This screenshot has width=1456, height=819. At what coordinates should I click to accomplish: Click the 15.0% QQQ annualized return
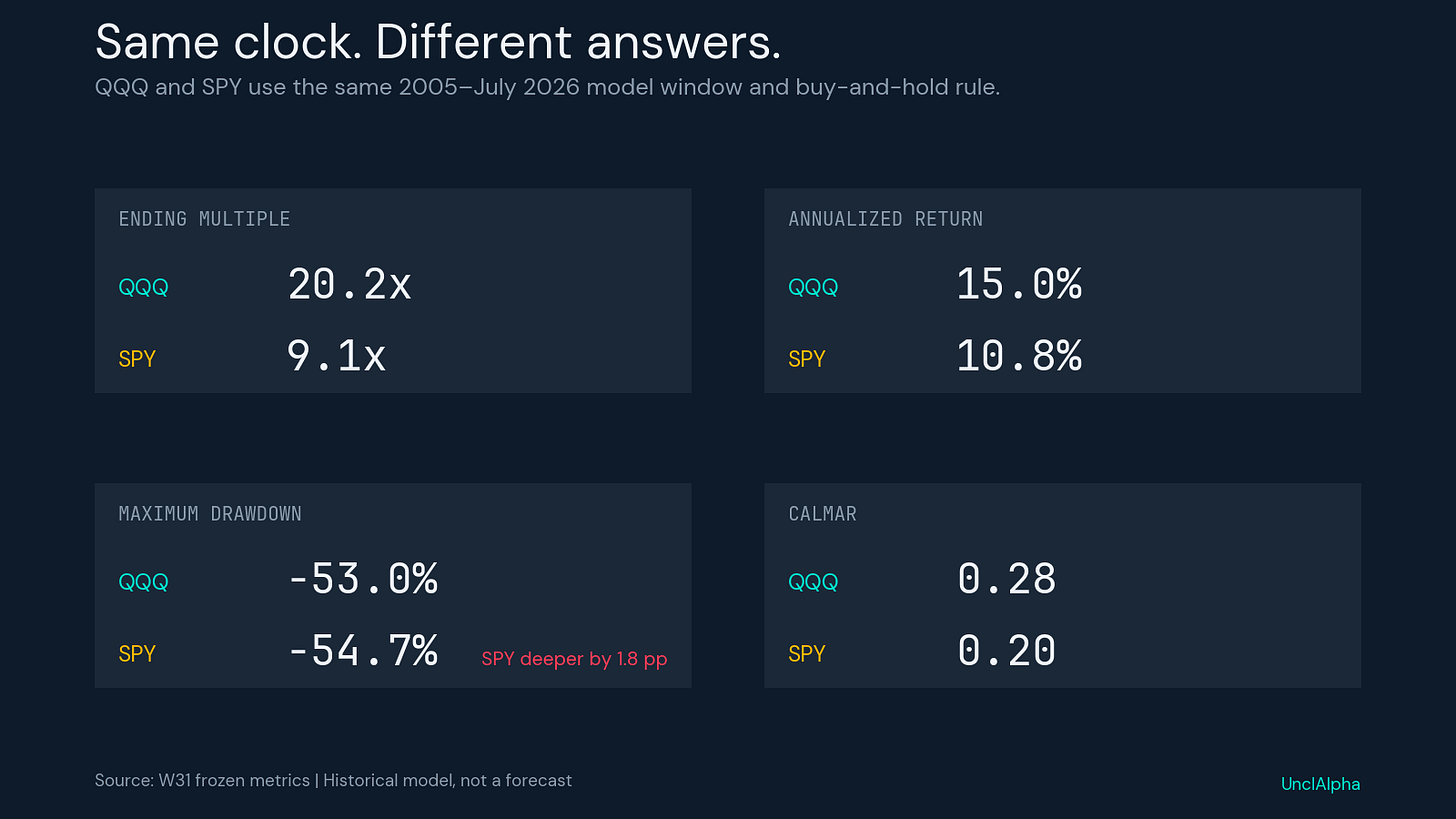[x=1019, y=285]
